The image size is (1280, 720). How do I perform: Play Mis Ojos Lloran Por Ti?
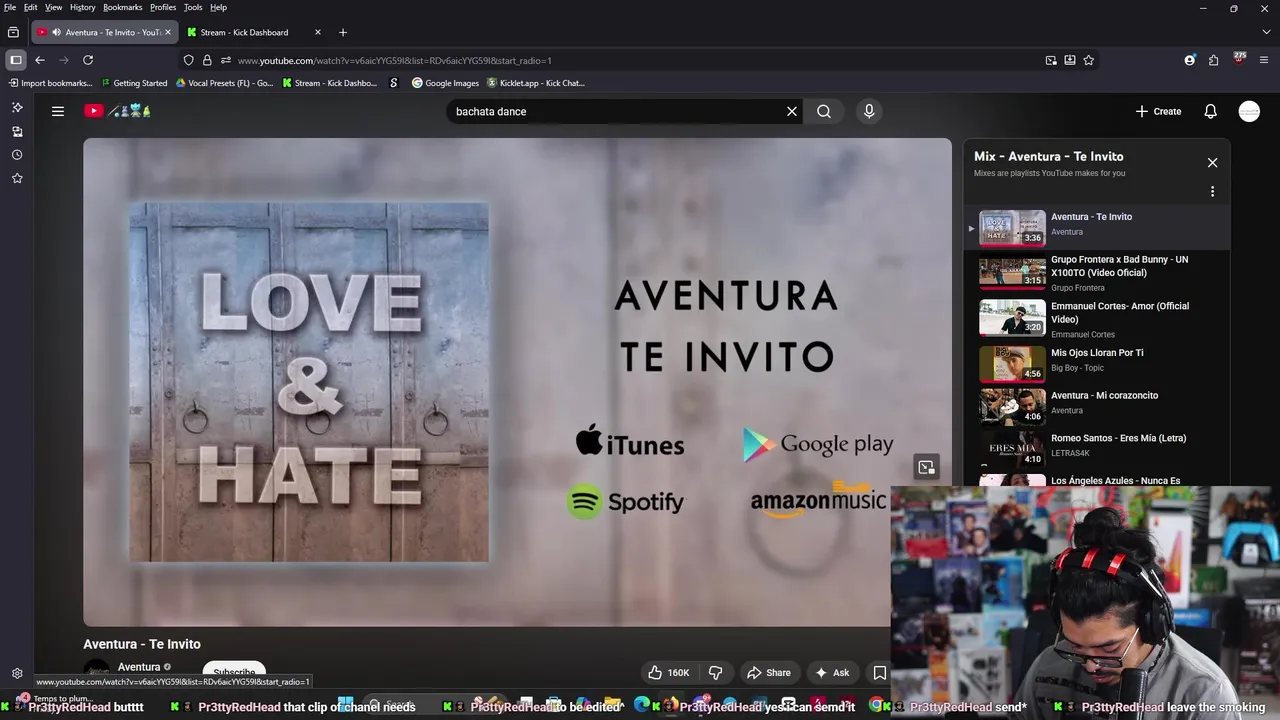(x=1096, y=363)
